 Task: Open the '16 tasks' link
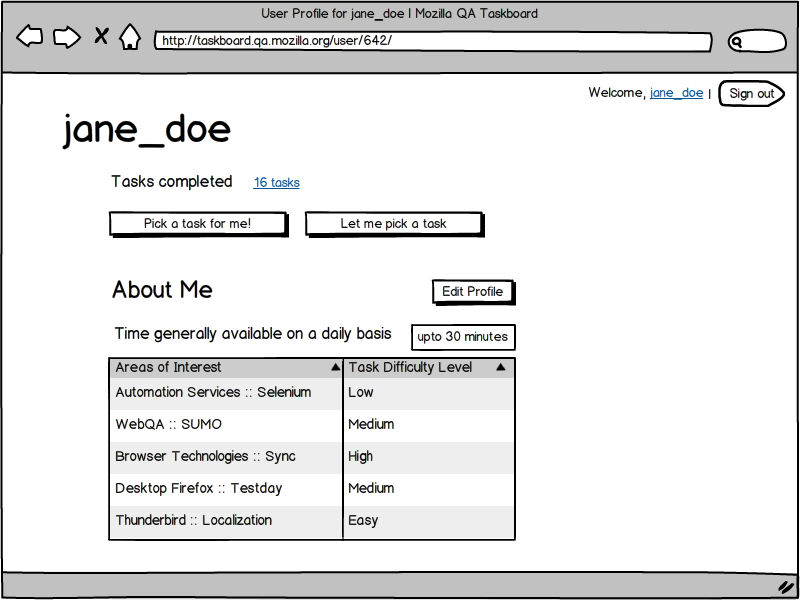click(x=277, y=182)
